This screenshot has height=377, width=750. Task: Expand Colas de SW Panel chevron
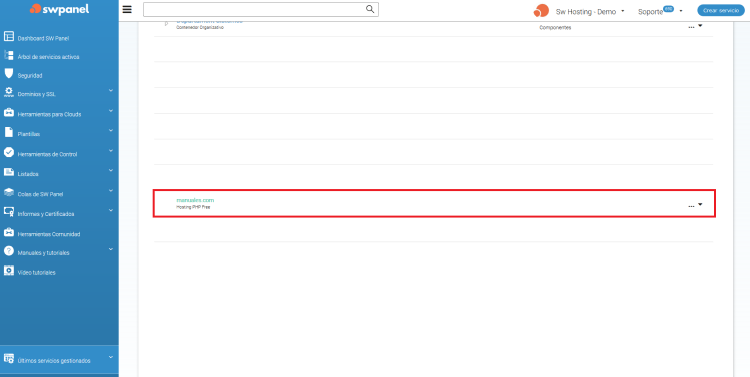pos(110,190)
